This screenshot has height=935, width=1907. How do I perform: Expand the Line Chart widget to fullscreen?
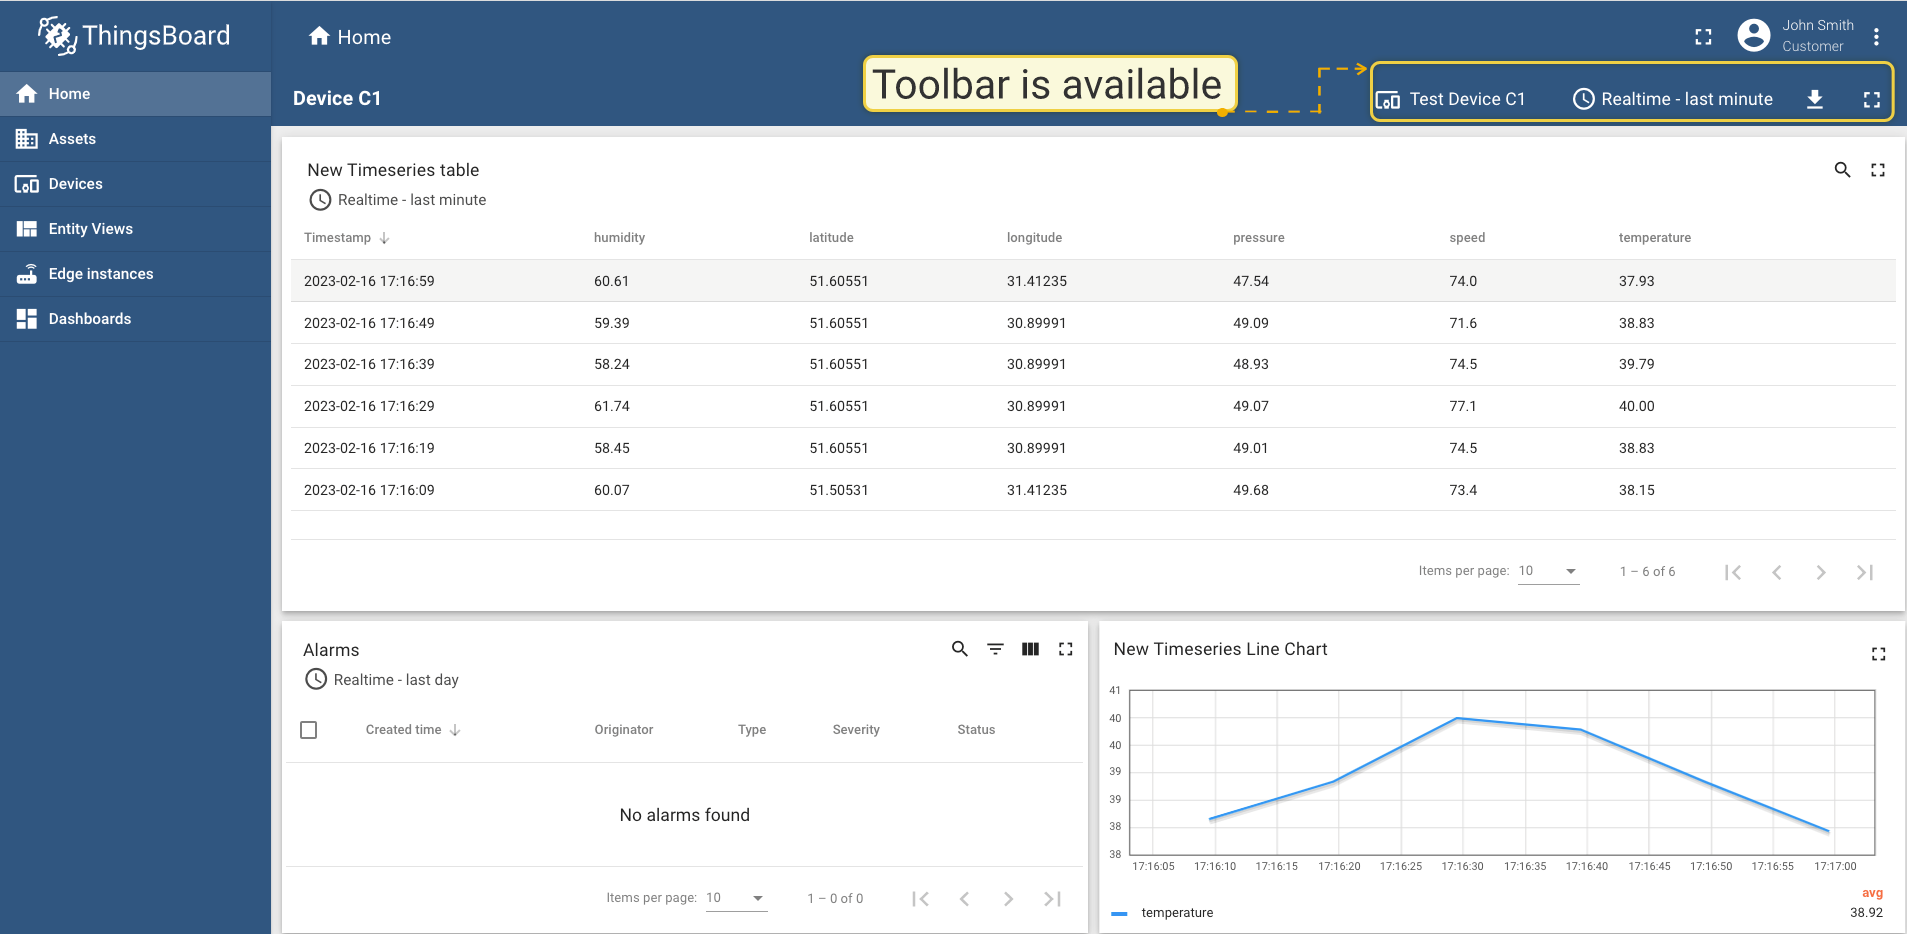click(x=1877, y=654)
